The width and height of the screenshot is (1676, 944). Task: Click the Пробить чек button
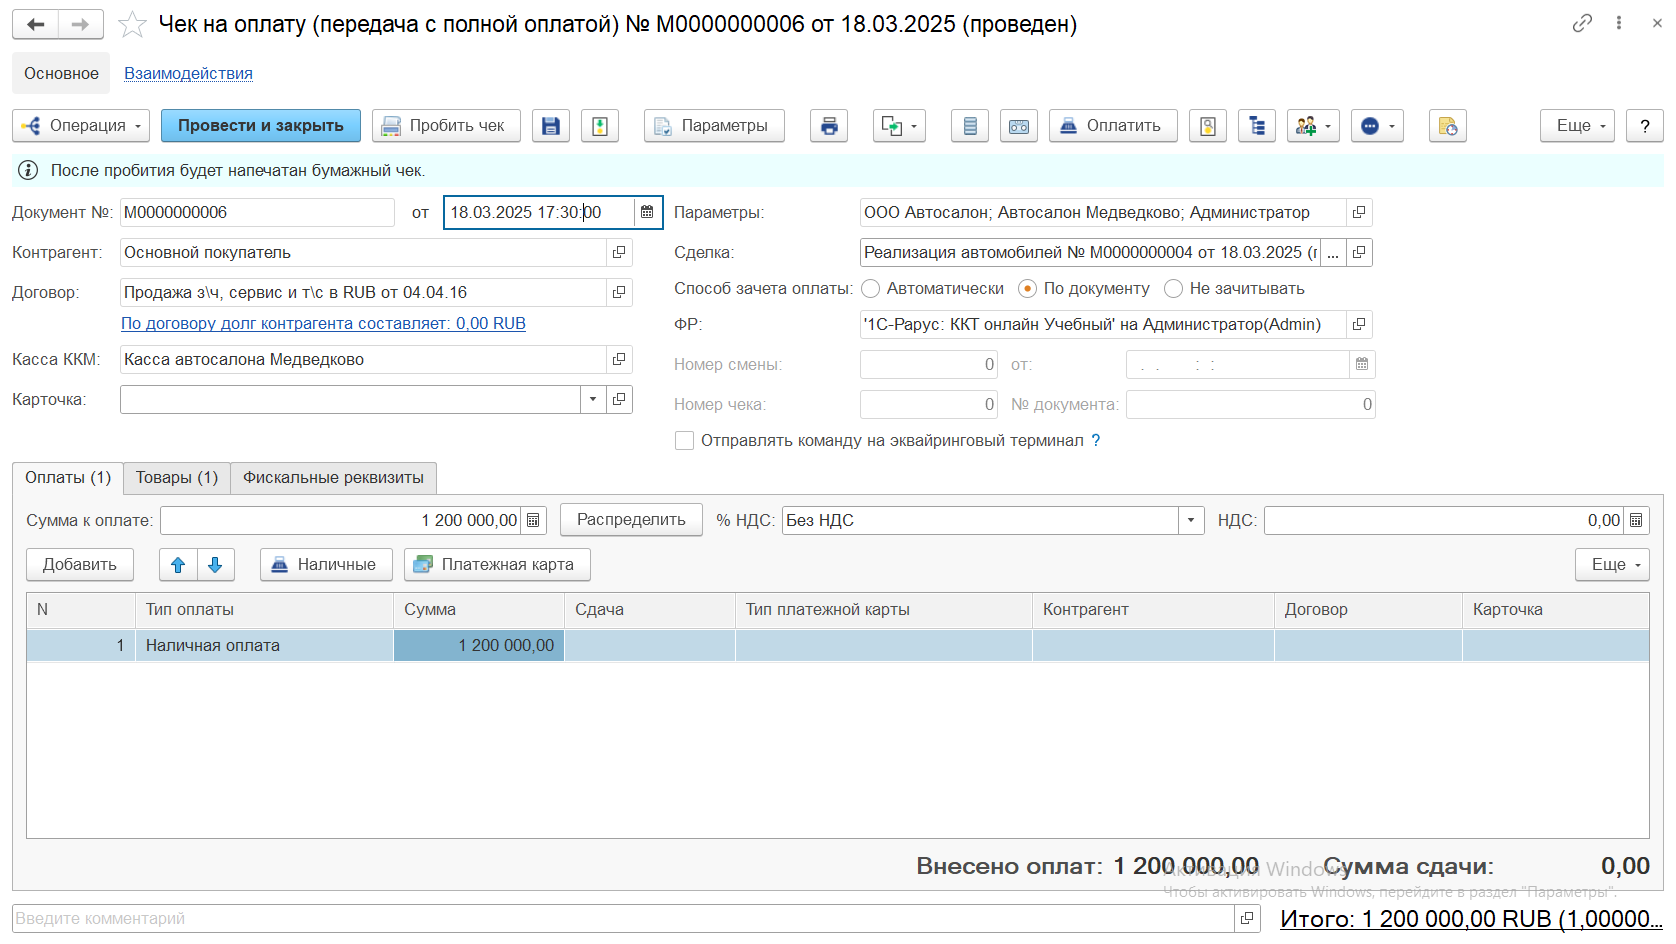point(446,126)
